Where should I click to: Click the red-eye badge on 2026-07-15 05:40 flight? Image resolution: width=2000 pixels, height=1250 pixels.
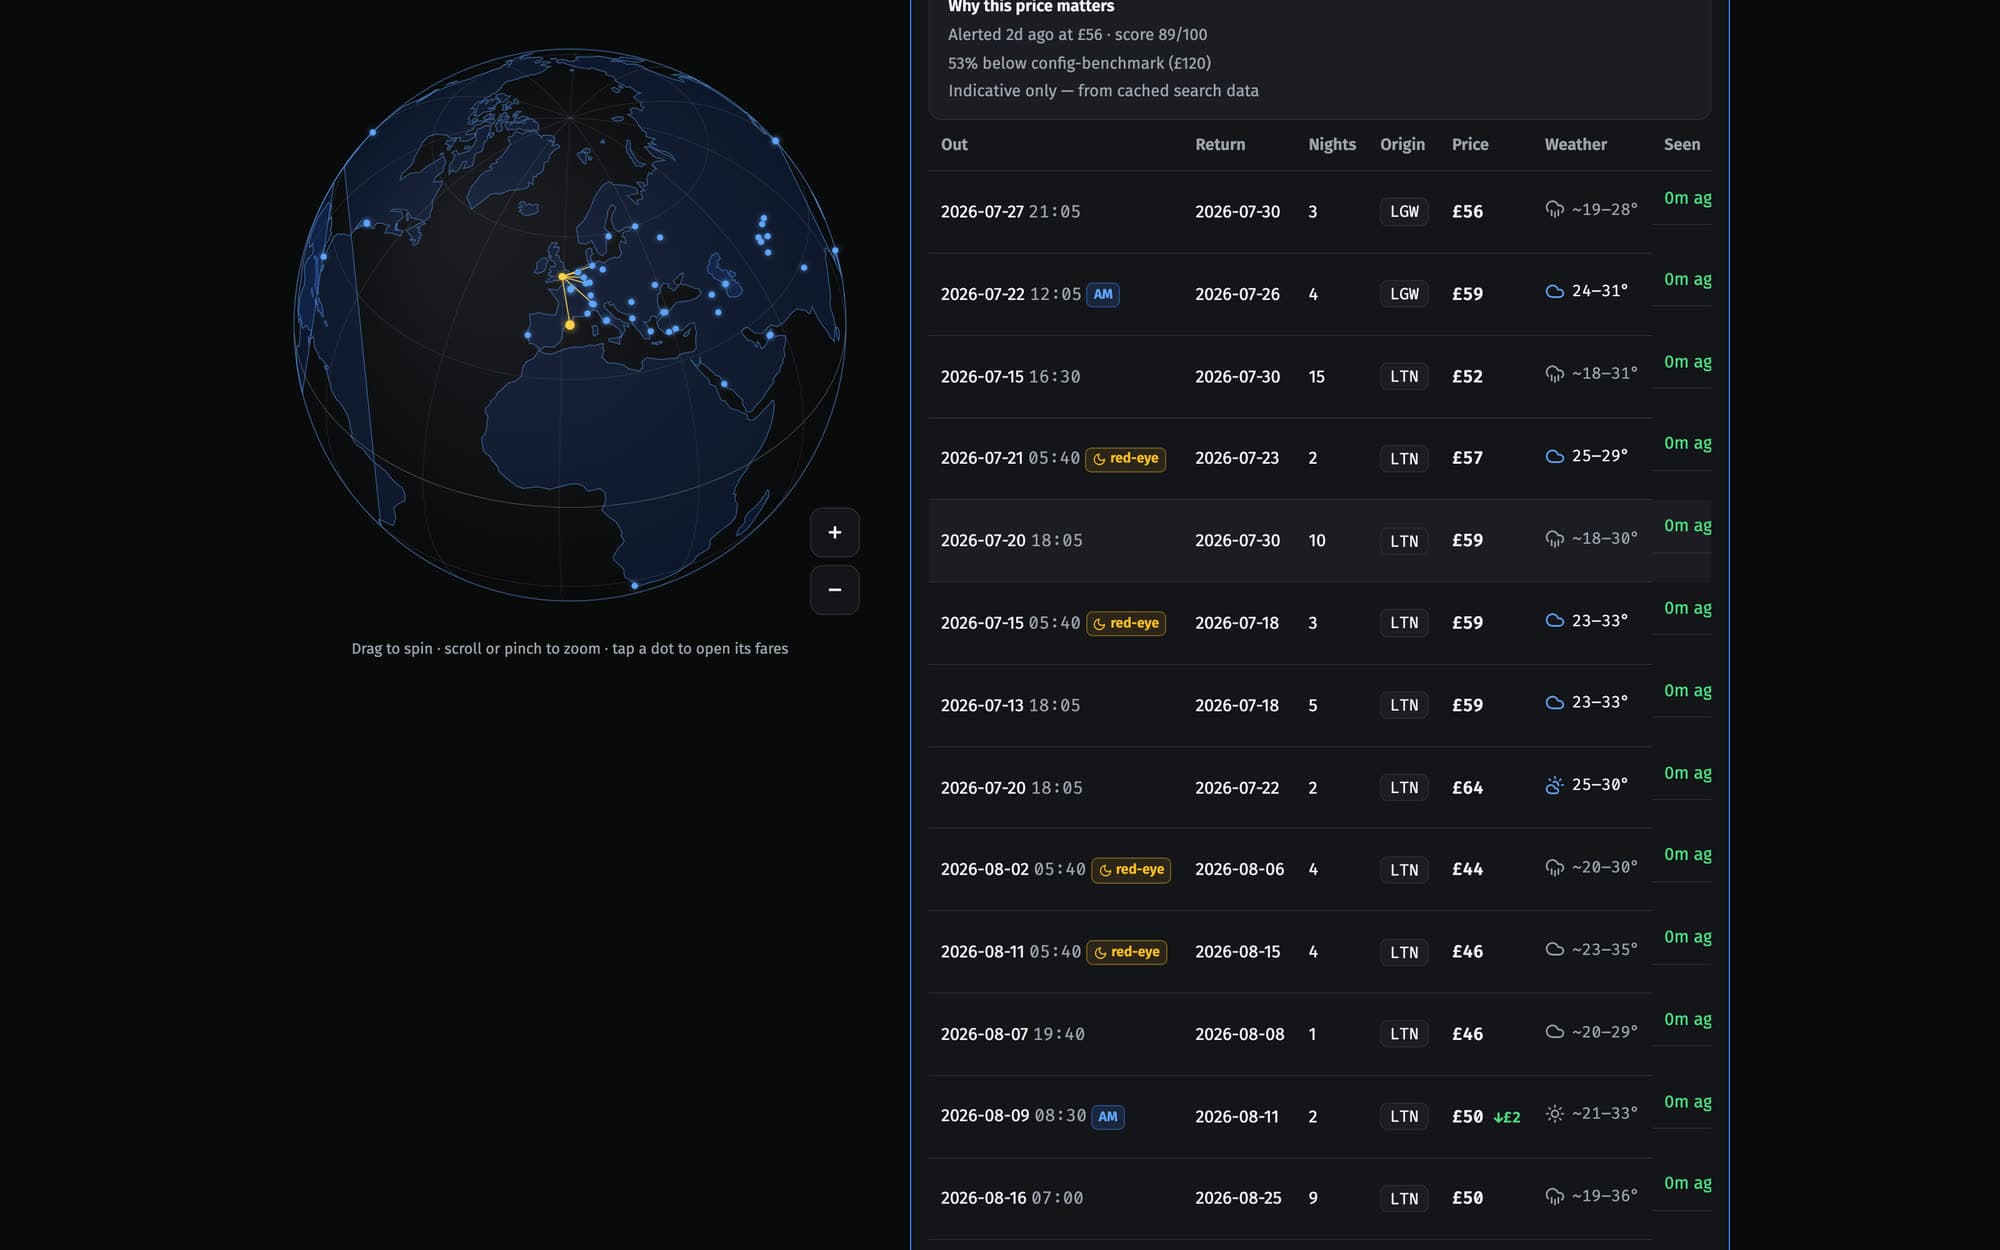(x=1125, y=623)
